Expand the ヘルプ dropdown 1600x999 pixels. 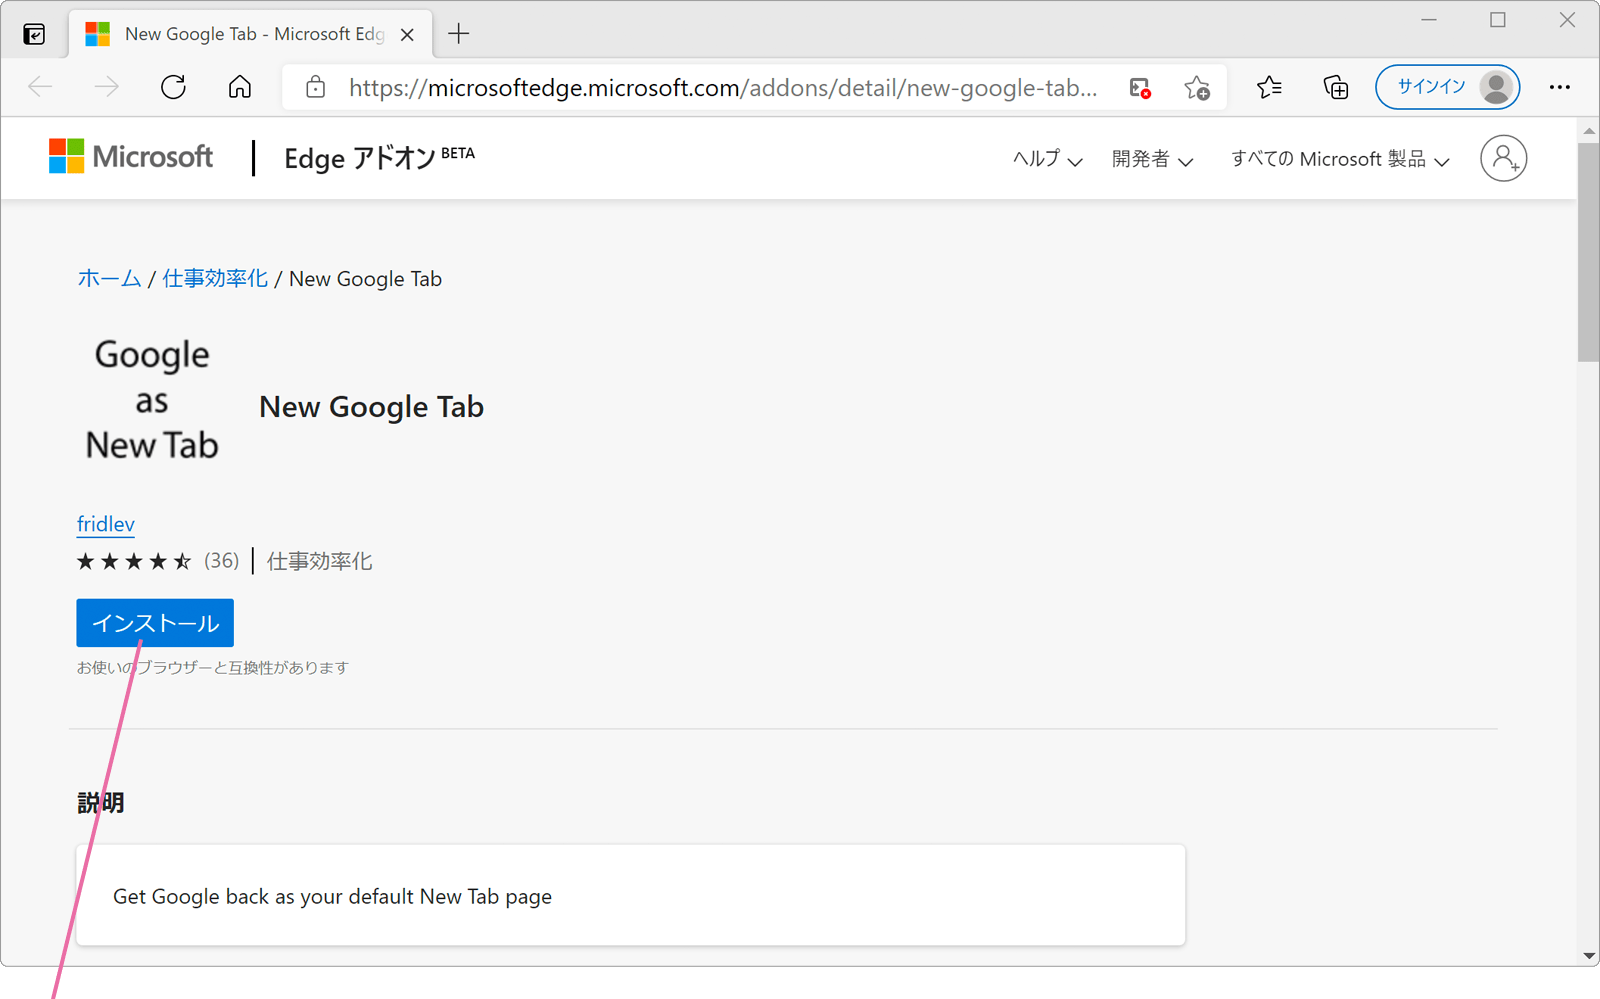[x=1047, y=159]
